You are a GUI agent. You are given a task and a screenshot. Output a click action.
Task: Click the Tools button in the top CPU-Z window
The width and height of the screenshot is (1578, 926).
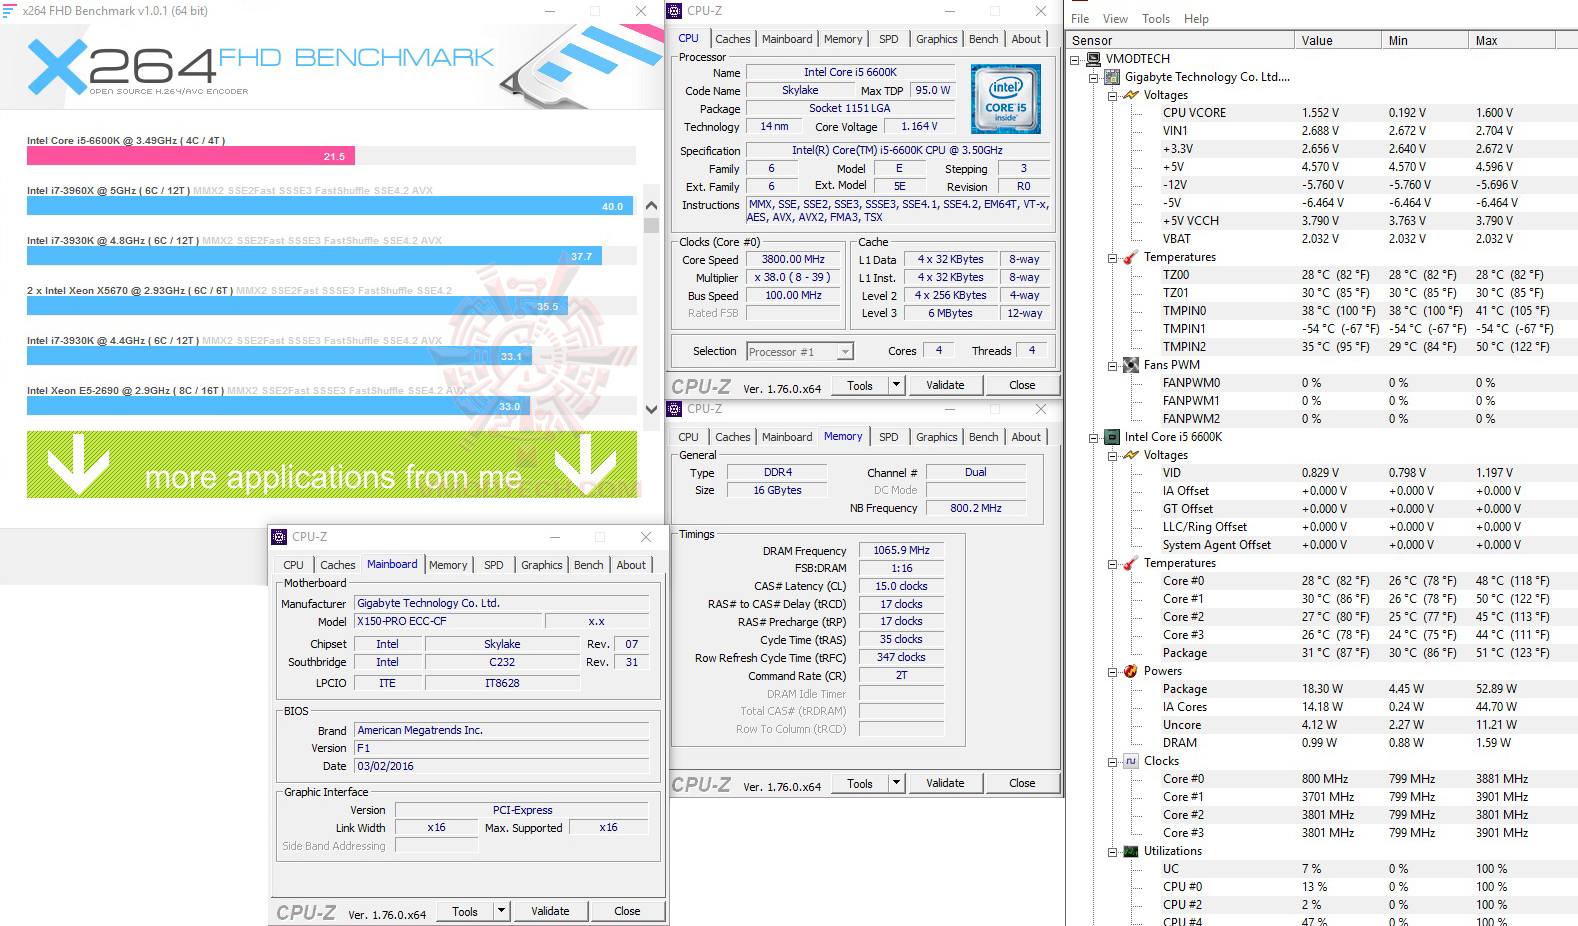(860, 385)
